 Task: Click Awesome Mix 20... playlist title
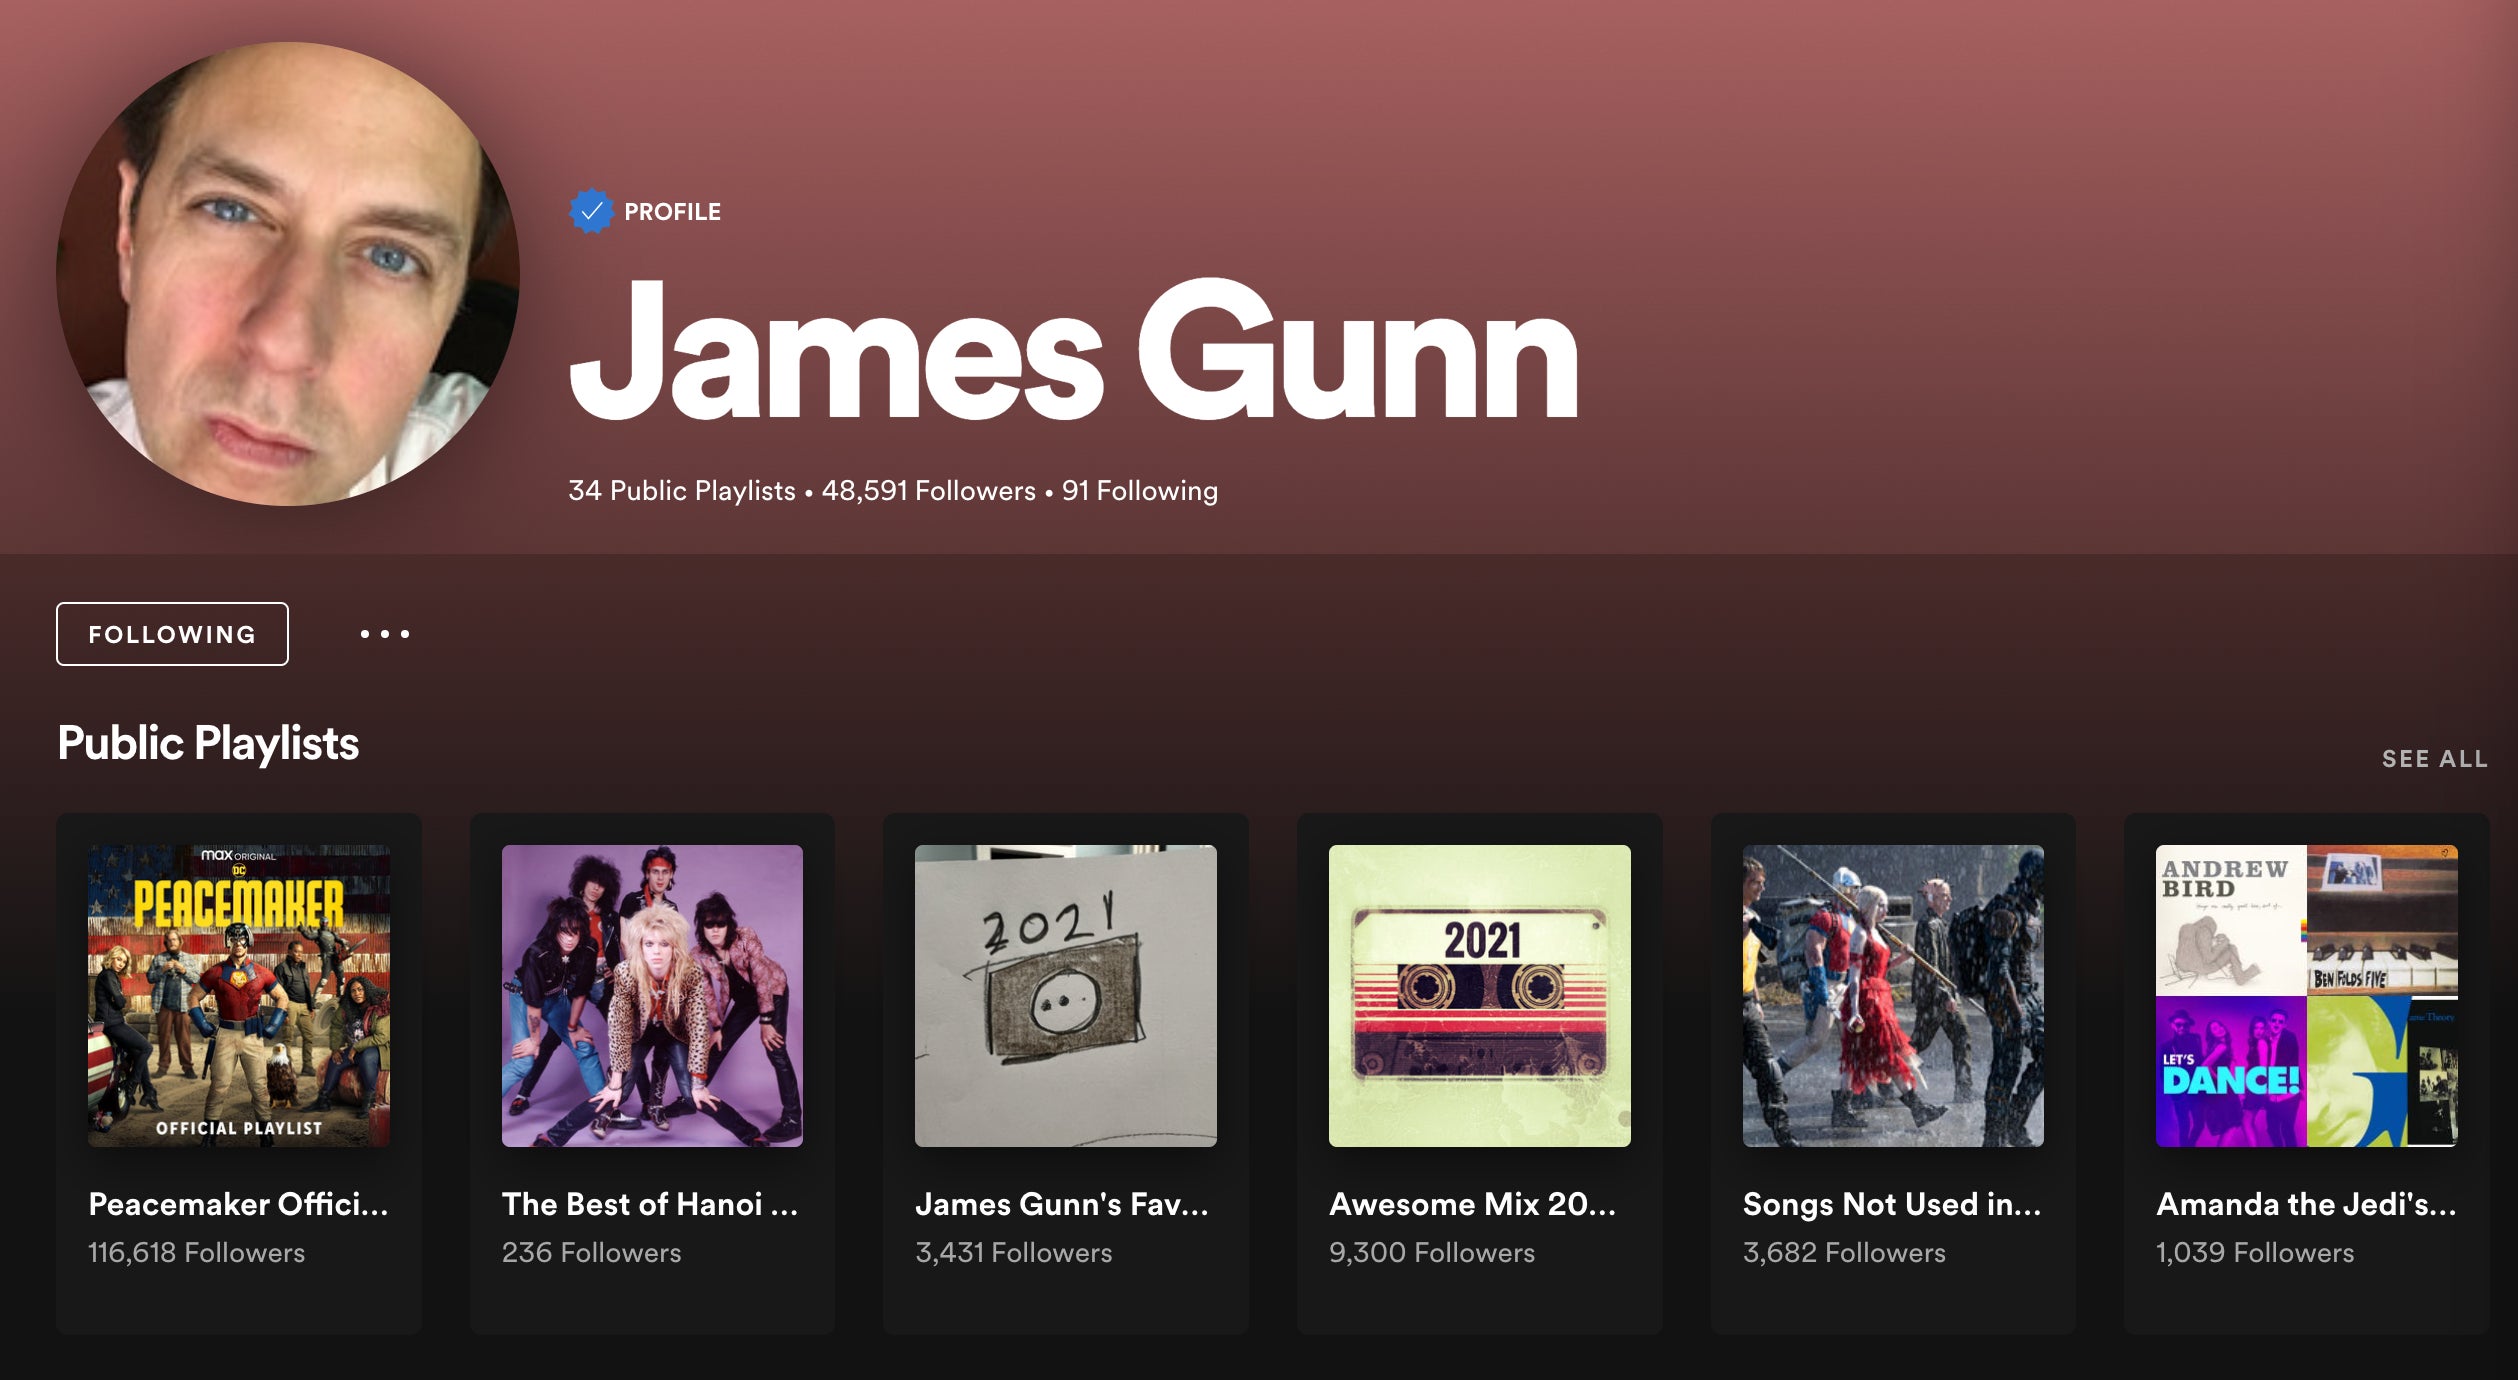[x=1472, y=1204]
